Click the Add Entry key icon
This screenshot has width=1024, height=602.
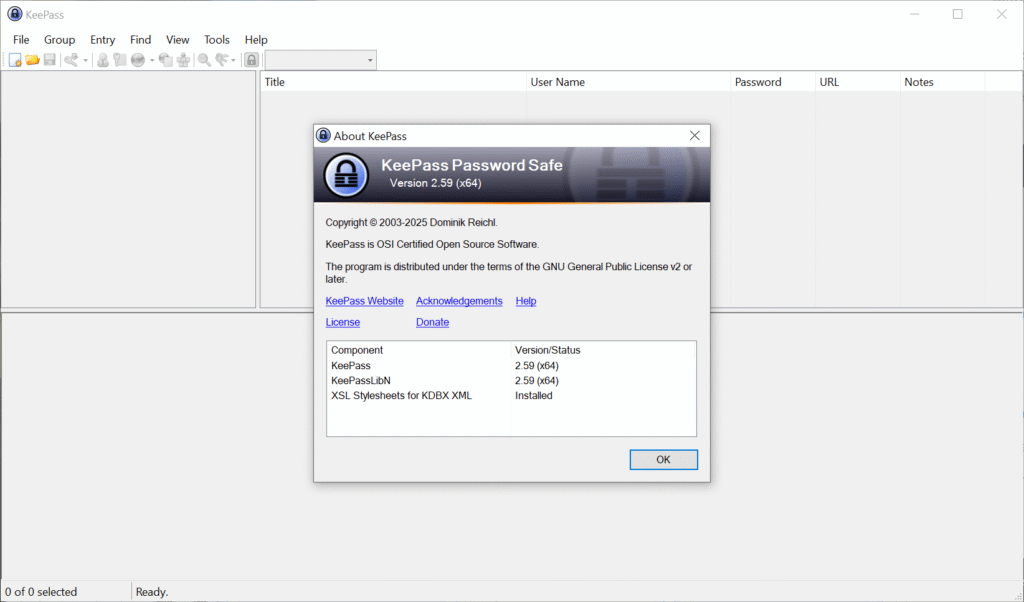click(71, 60)
